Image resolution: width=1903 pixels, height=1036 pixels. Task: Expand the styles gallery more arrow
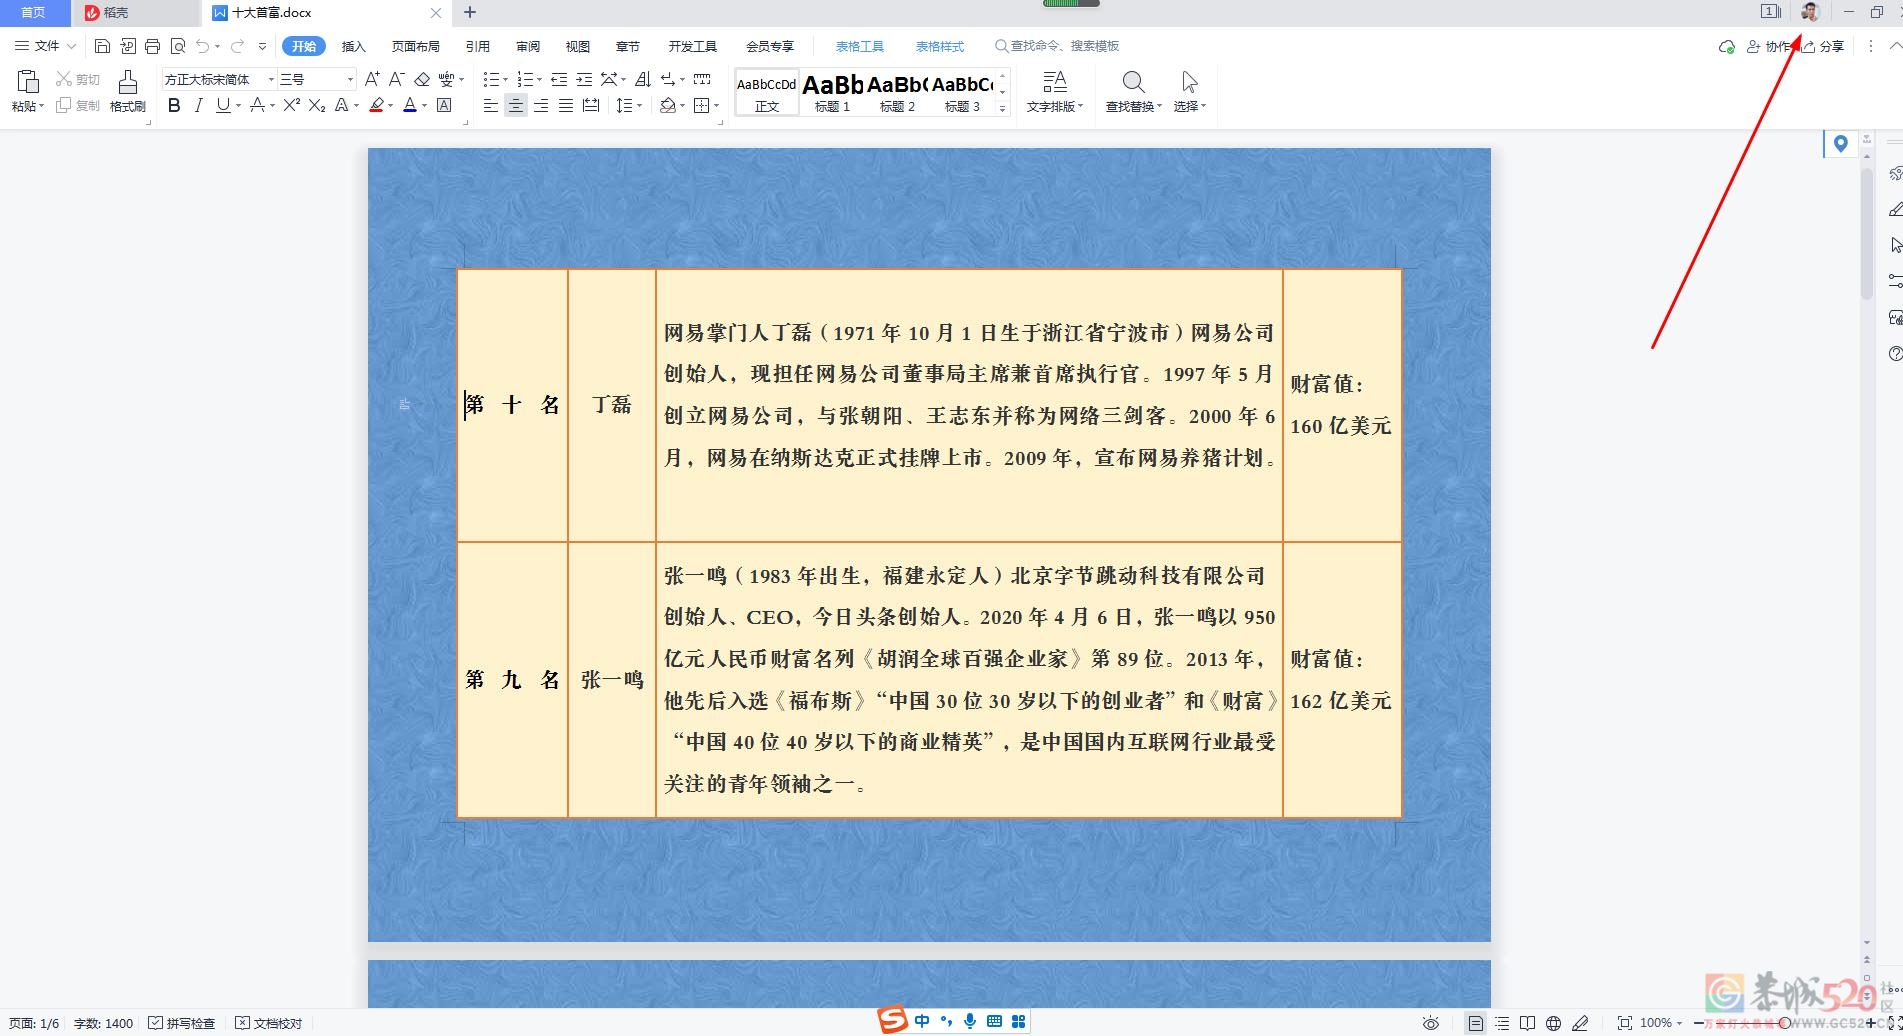pos(1002,108)
